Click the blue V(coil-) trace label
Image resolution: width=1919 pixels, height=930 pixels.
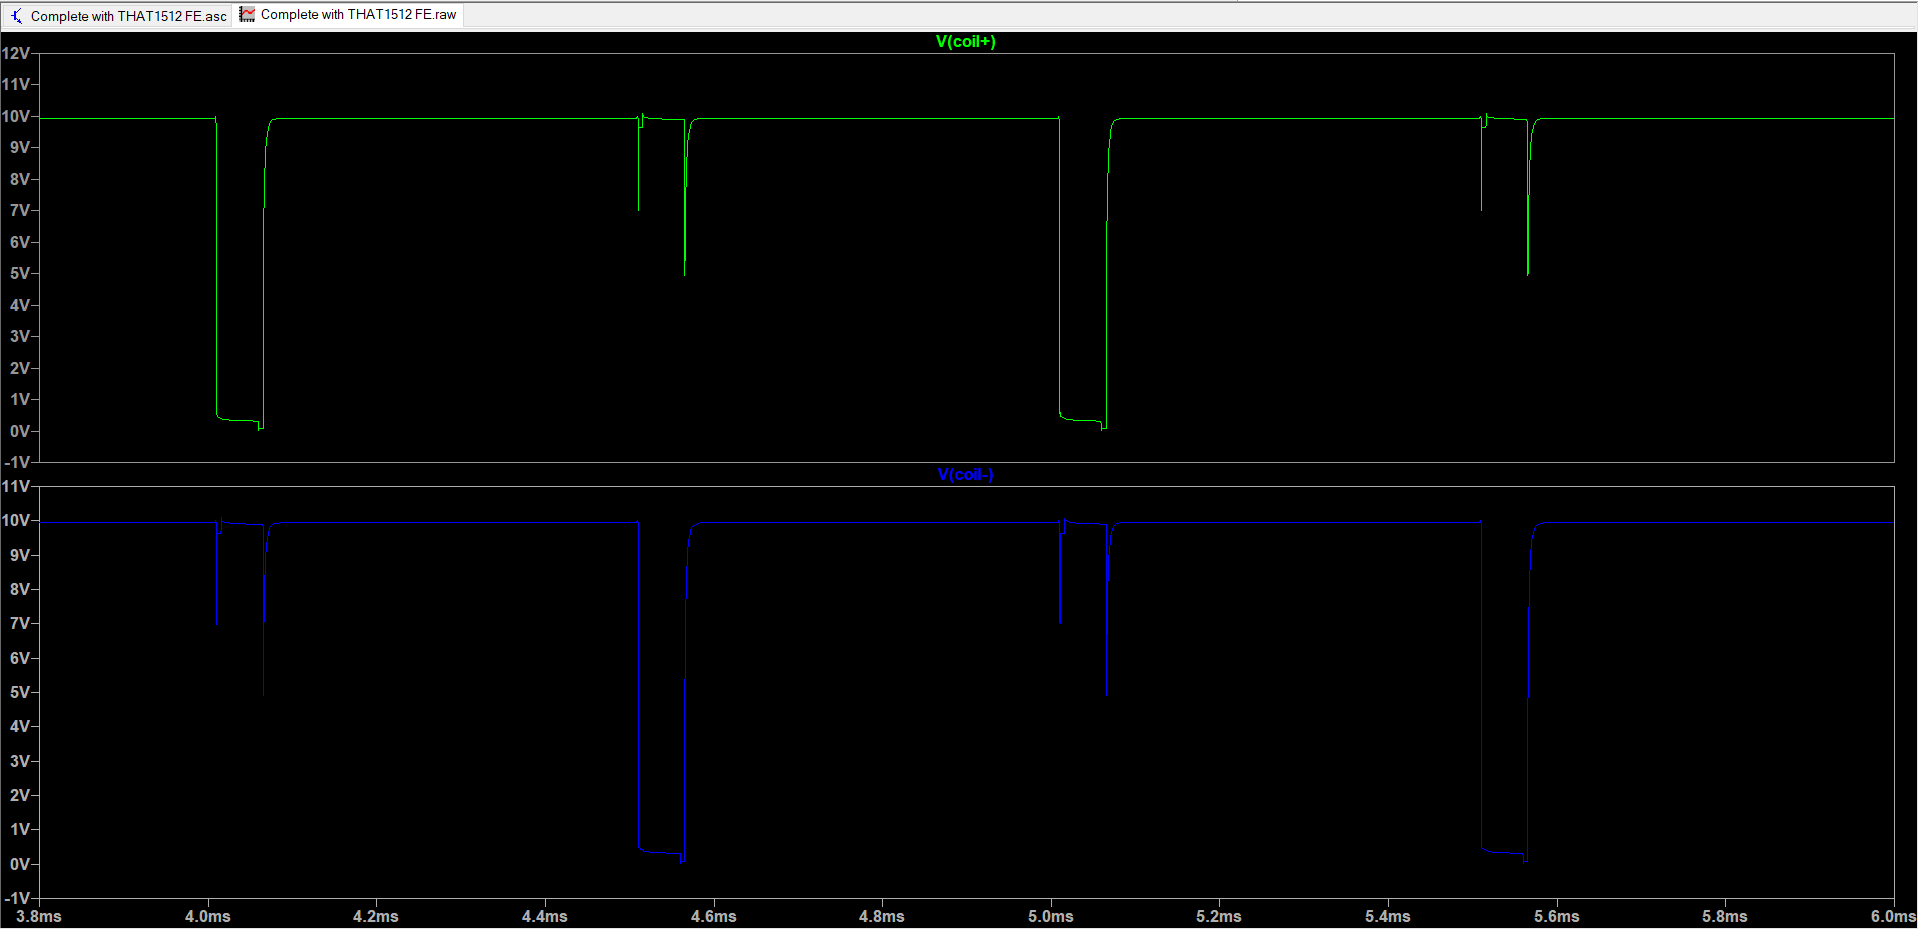tap(965, 475)
